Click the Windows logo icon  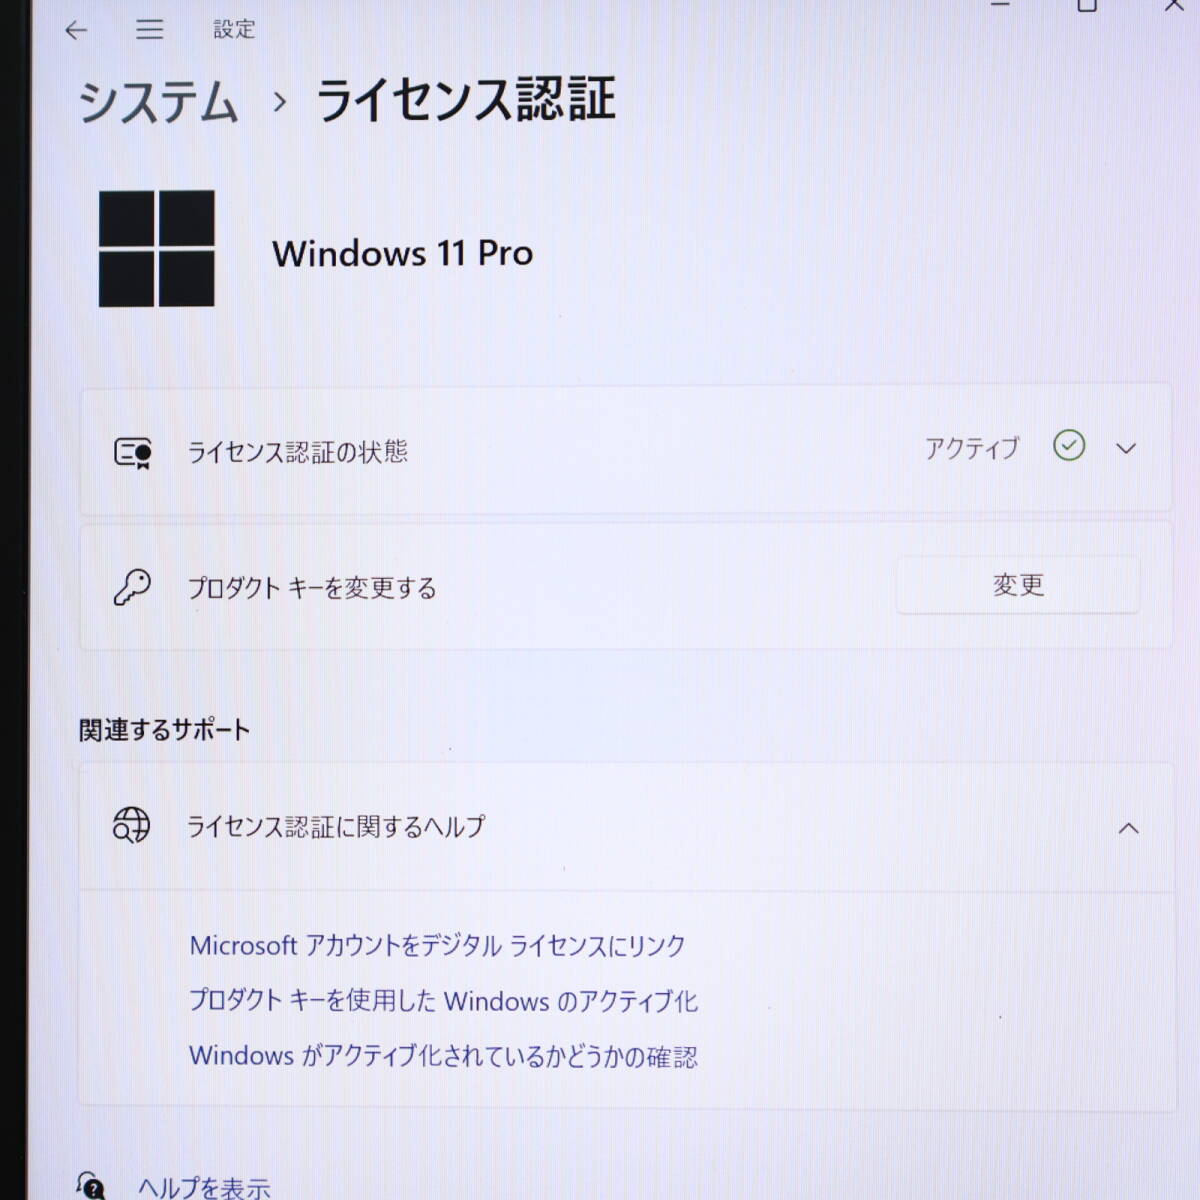[x=157, y=249]
